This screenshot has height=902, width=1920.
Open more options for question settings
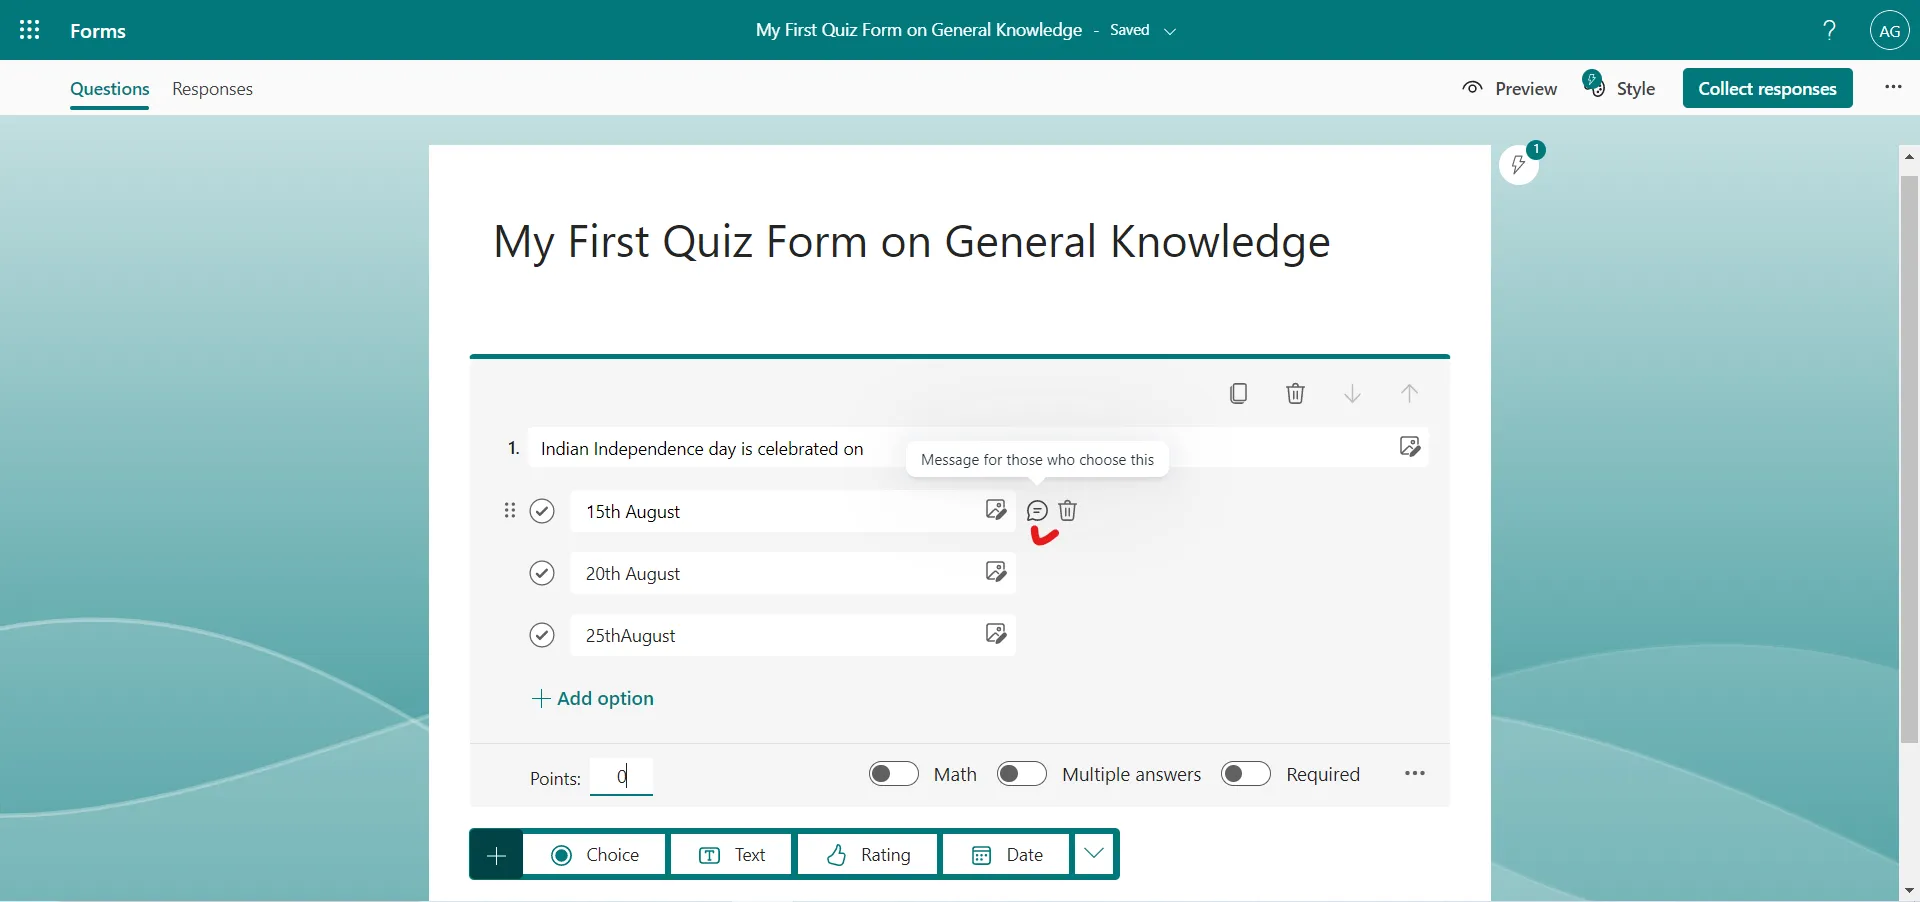[1414, 773]
